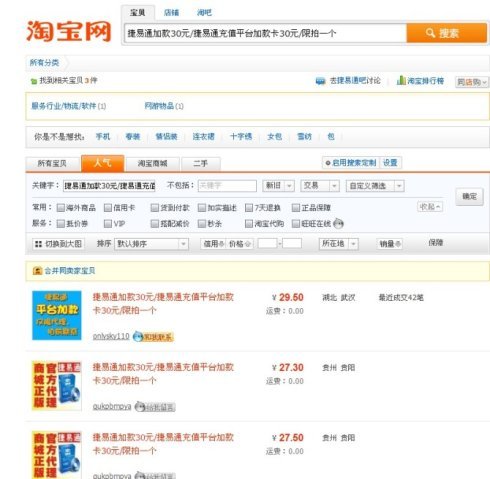Open the 默认排序 sort dropdown

click(x=151, y=244)
